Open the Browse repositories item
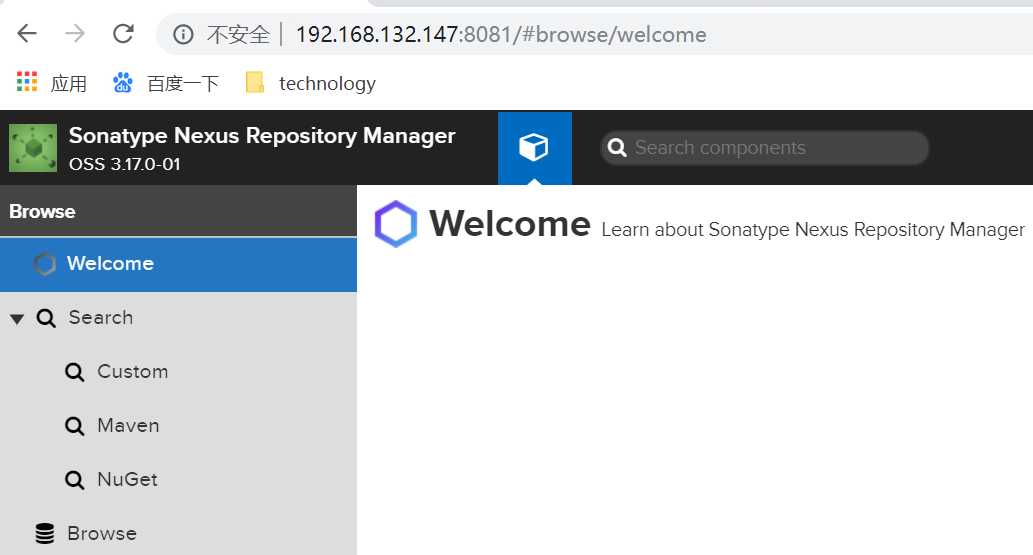Image resolution: width=1033 pixels, height=555 pixels. coord(102,533)
